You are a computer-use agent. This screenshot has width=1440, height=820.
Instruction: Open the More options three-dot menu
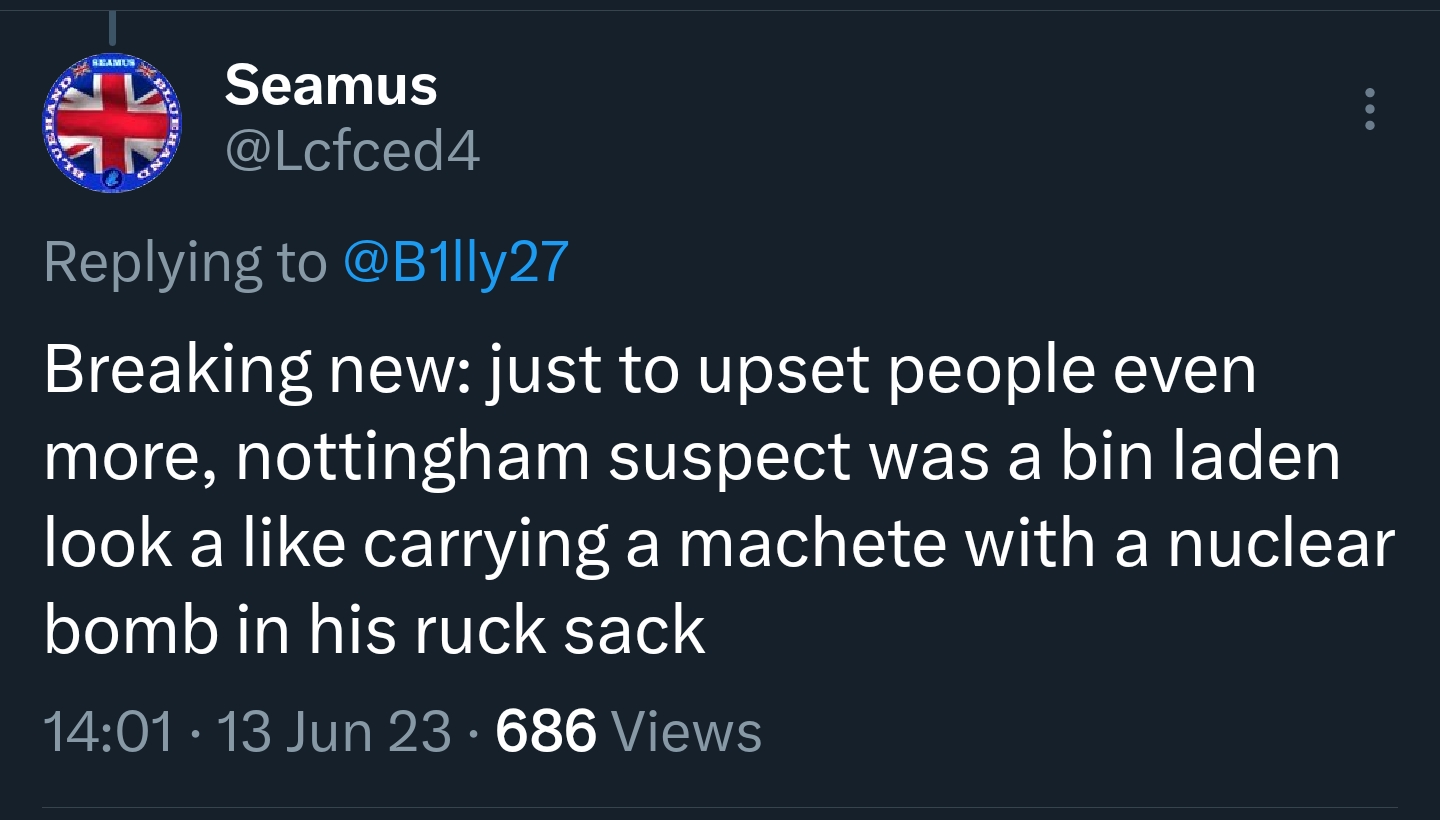[1370, 109]
